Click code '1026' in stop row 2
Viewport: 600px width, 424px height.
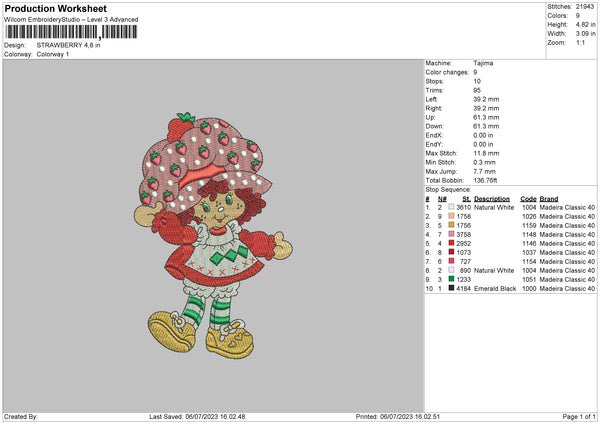coord(529,217)
